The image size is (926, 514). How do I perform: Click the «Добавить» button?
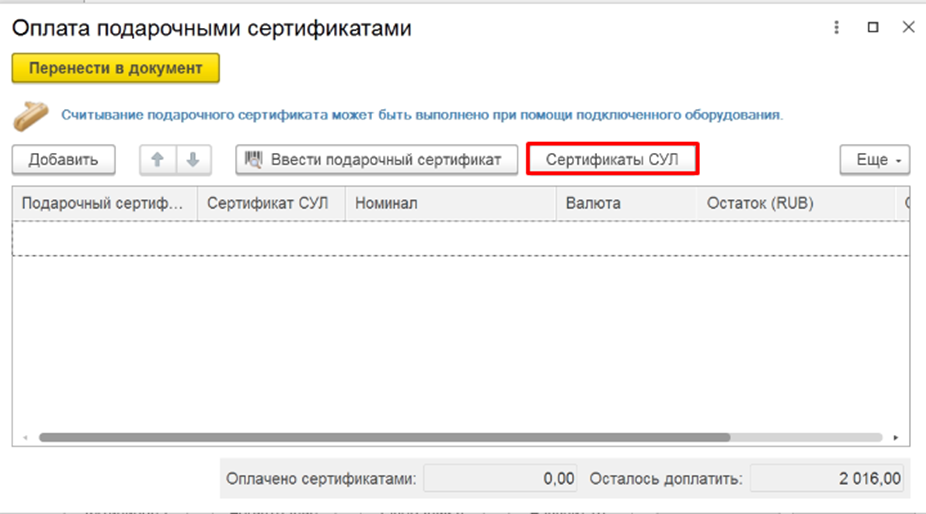[x=63, y=160]
